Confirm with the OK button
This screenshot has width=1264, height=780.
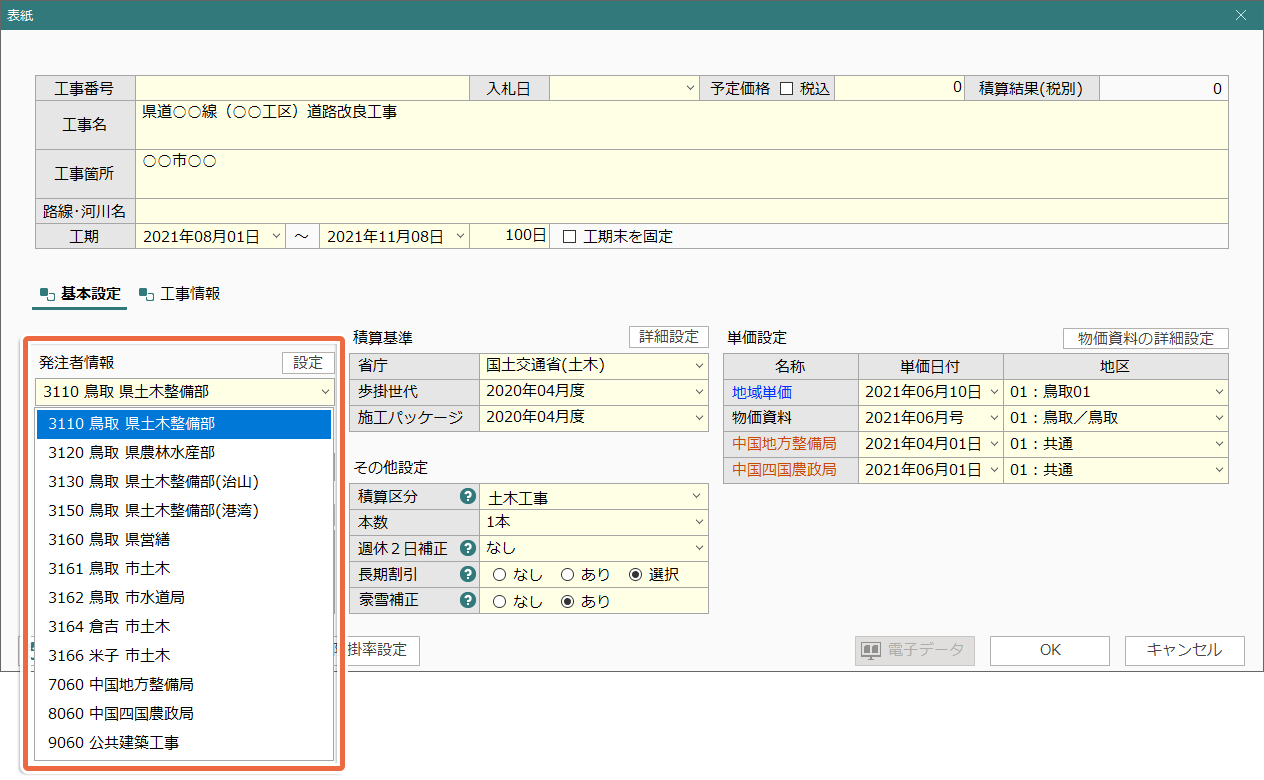(x=1050, y=650)
